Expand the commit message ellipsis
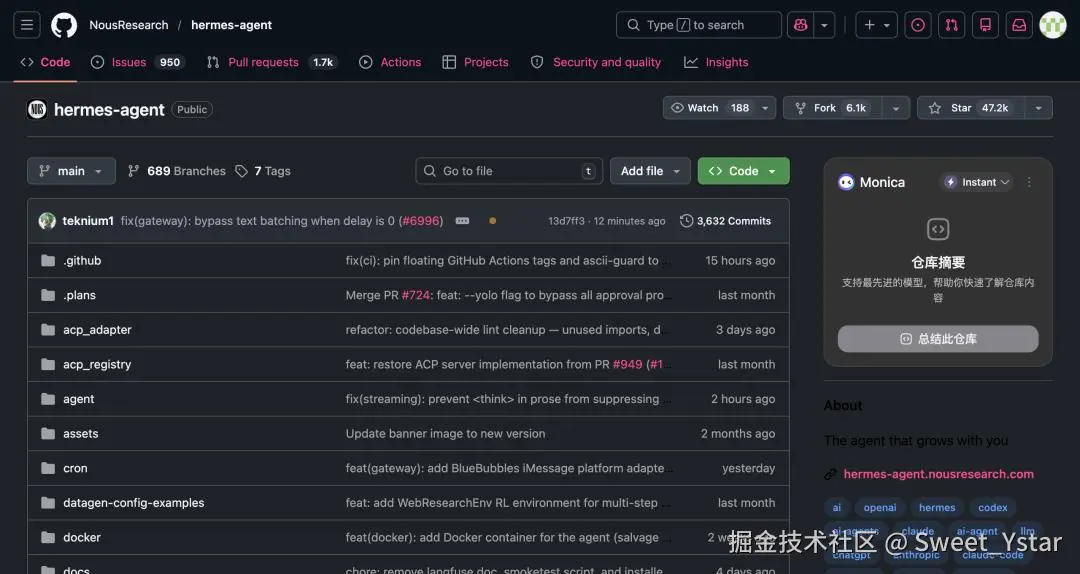 [462, 221]
